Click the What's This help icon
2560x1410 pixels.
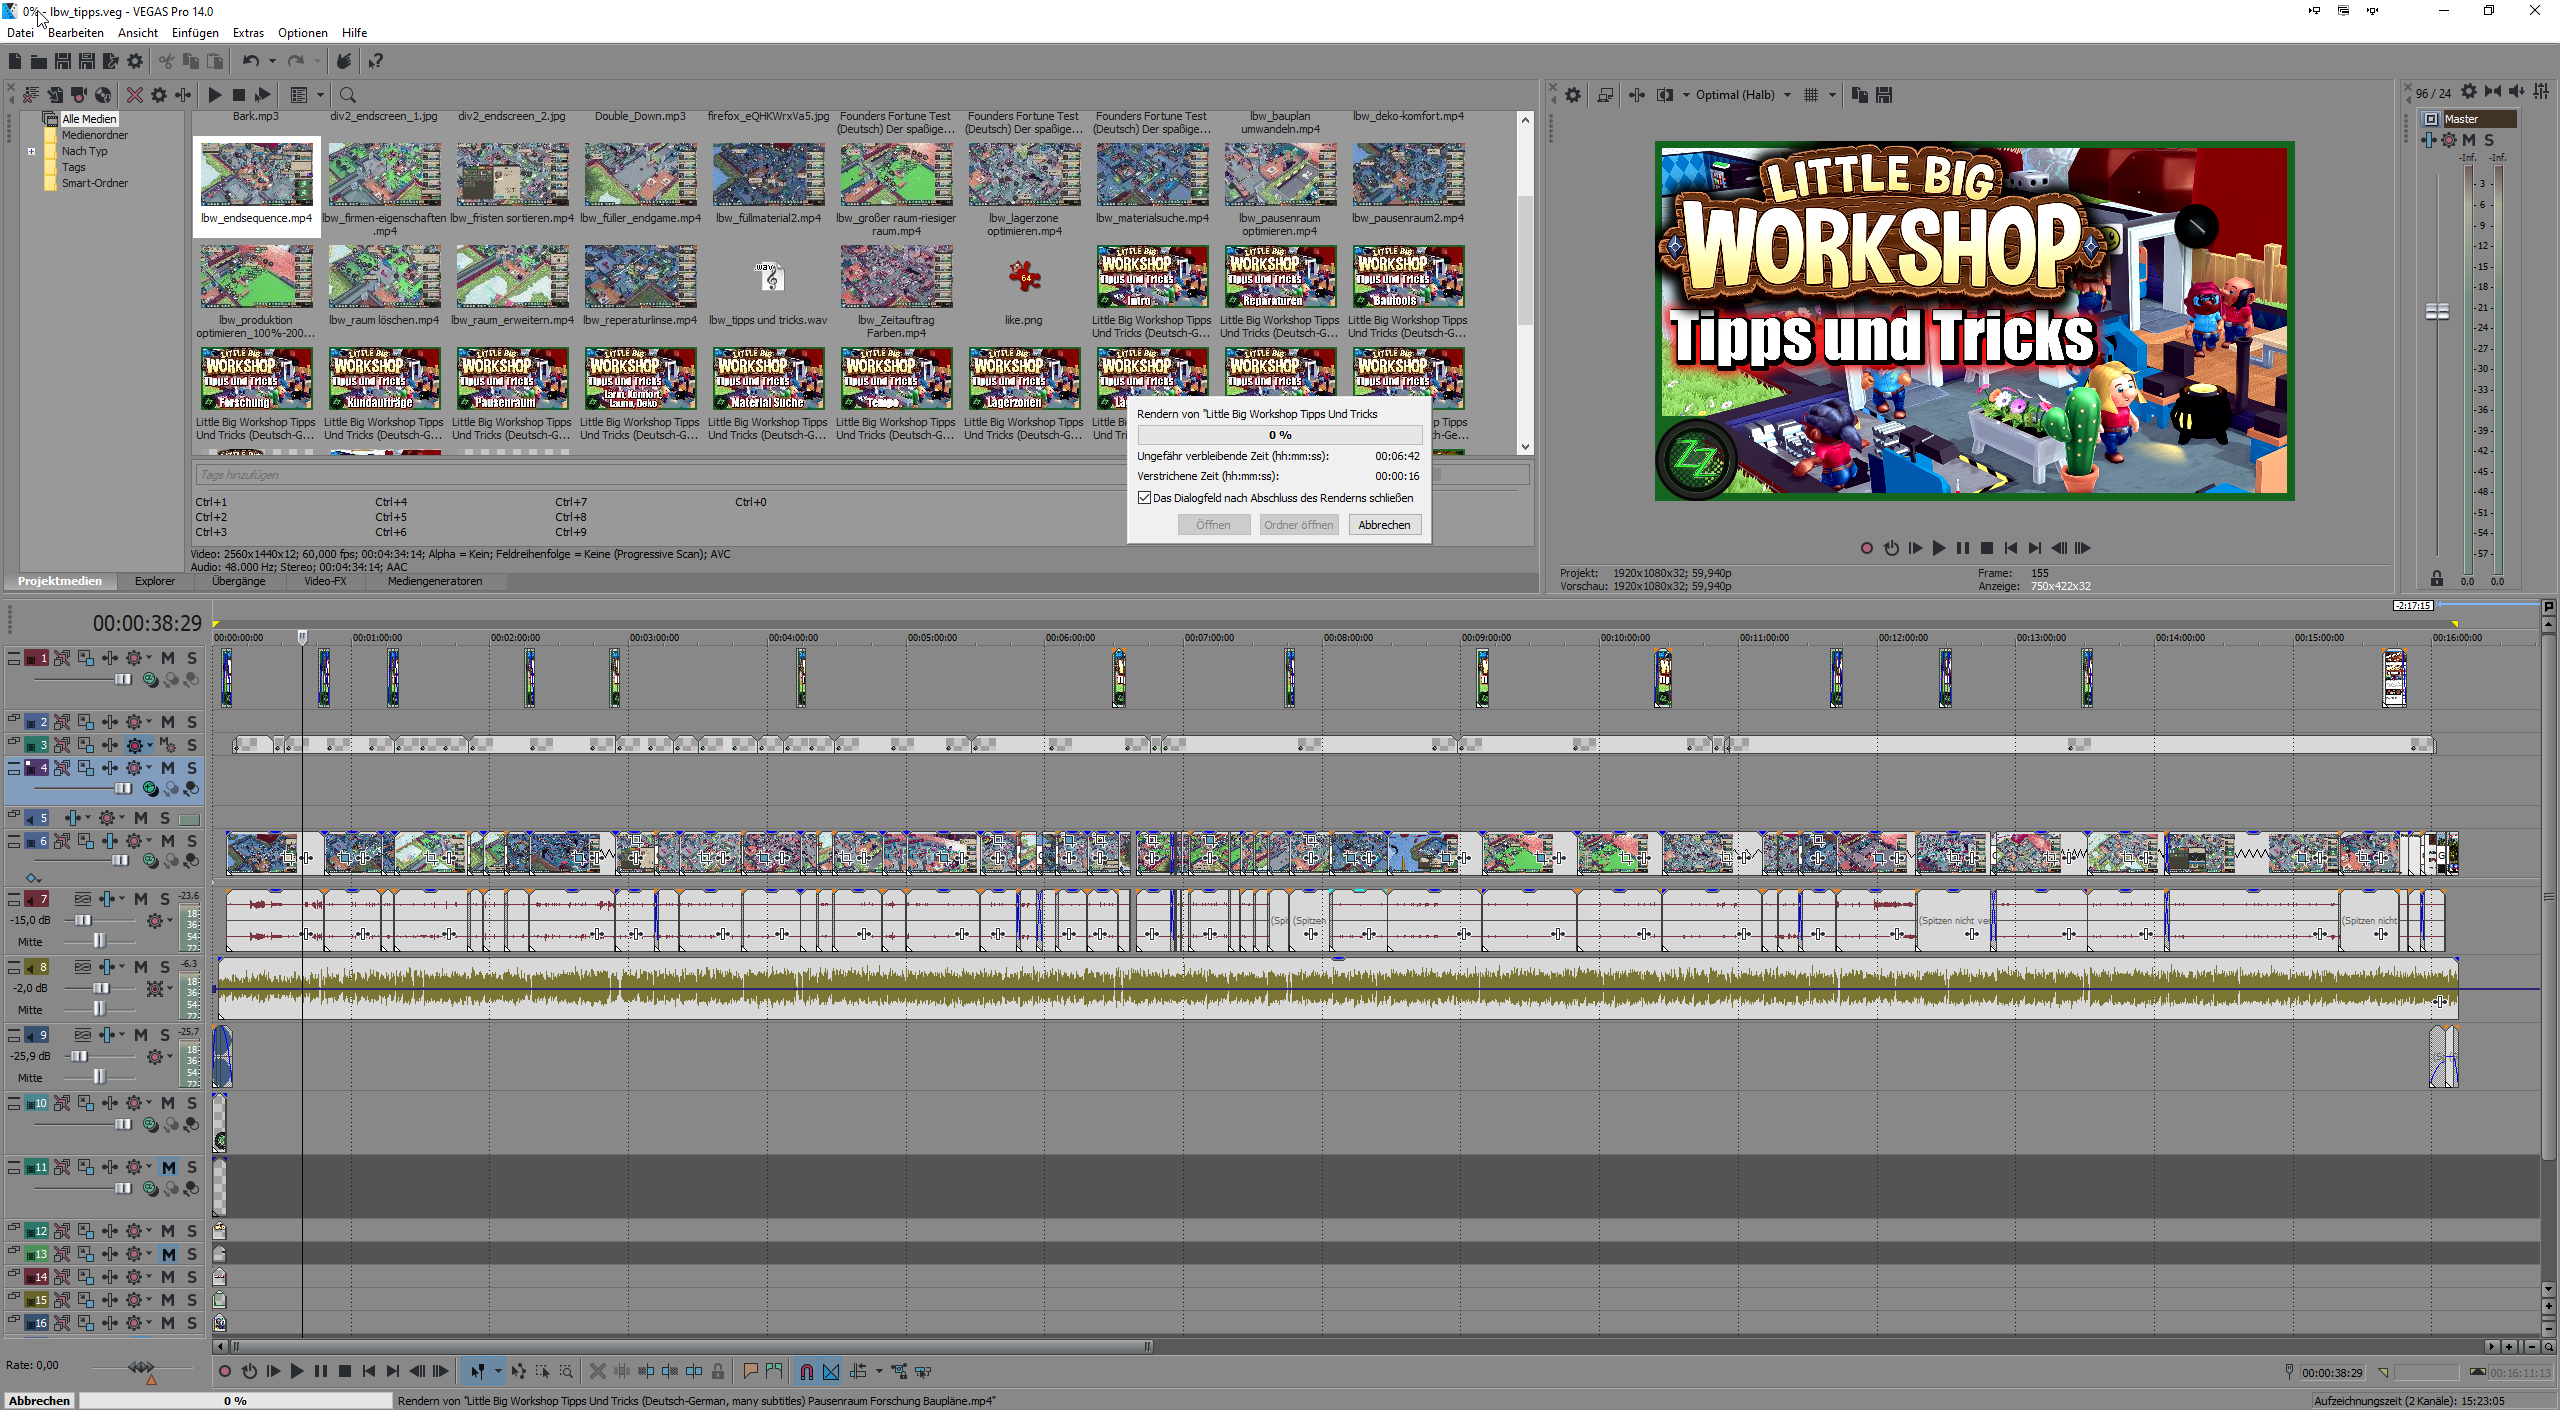coord(375,61)
